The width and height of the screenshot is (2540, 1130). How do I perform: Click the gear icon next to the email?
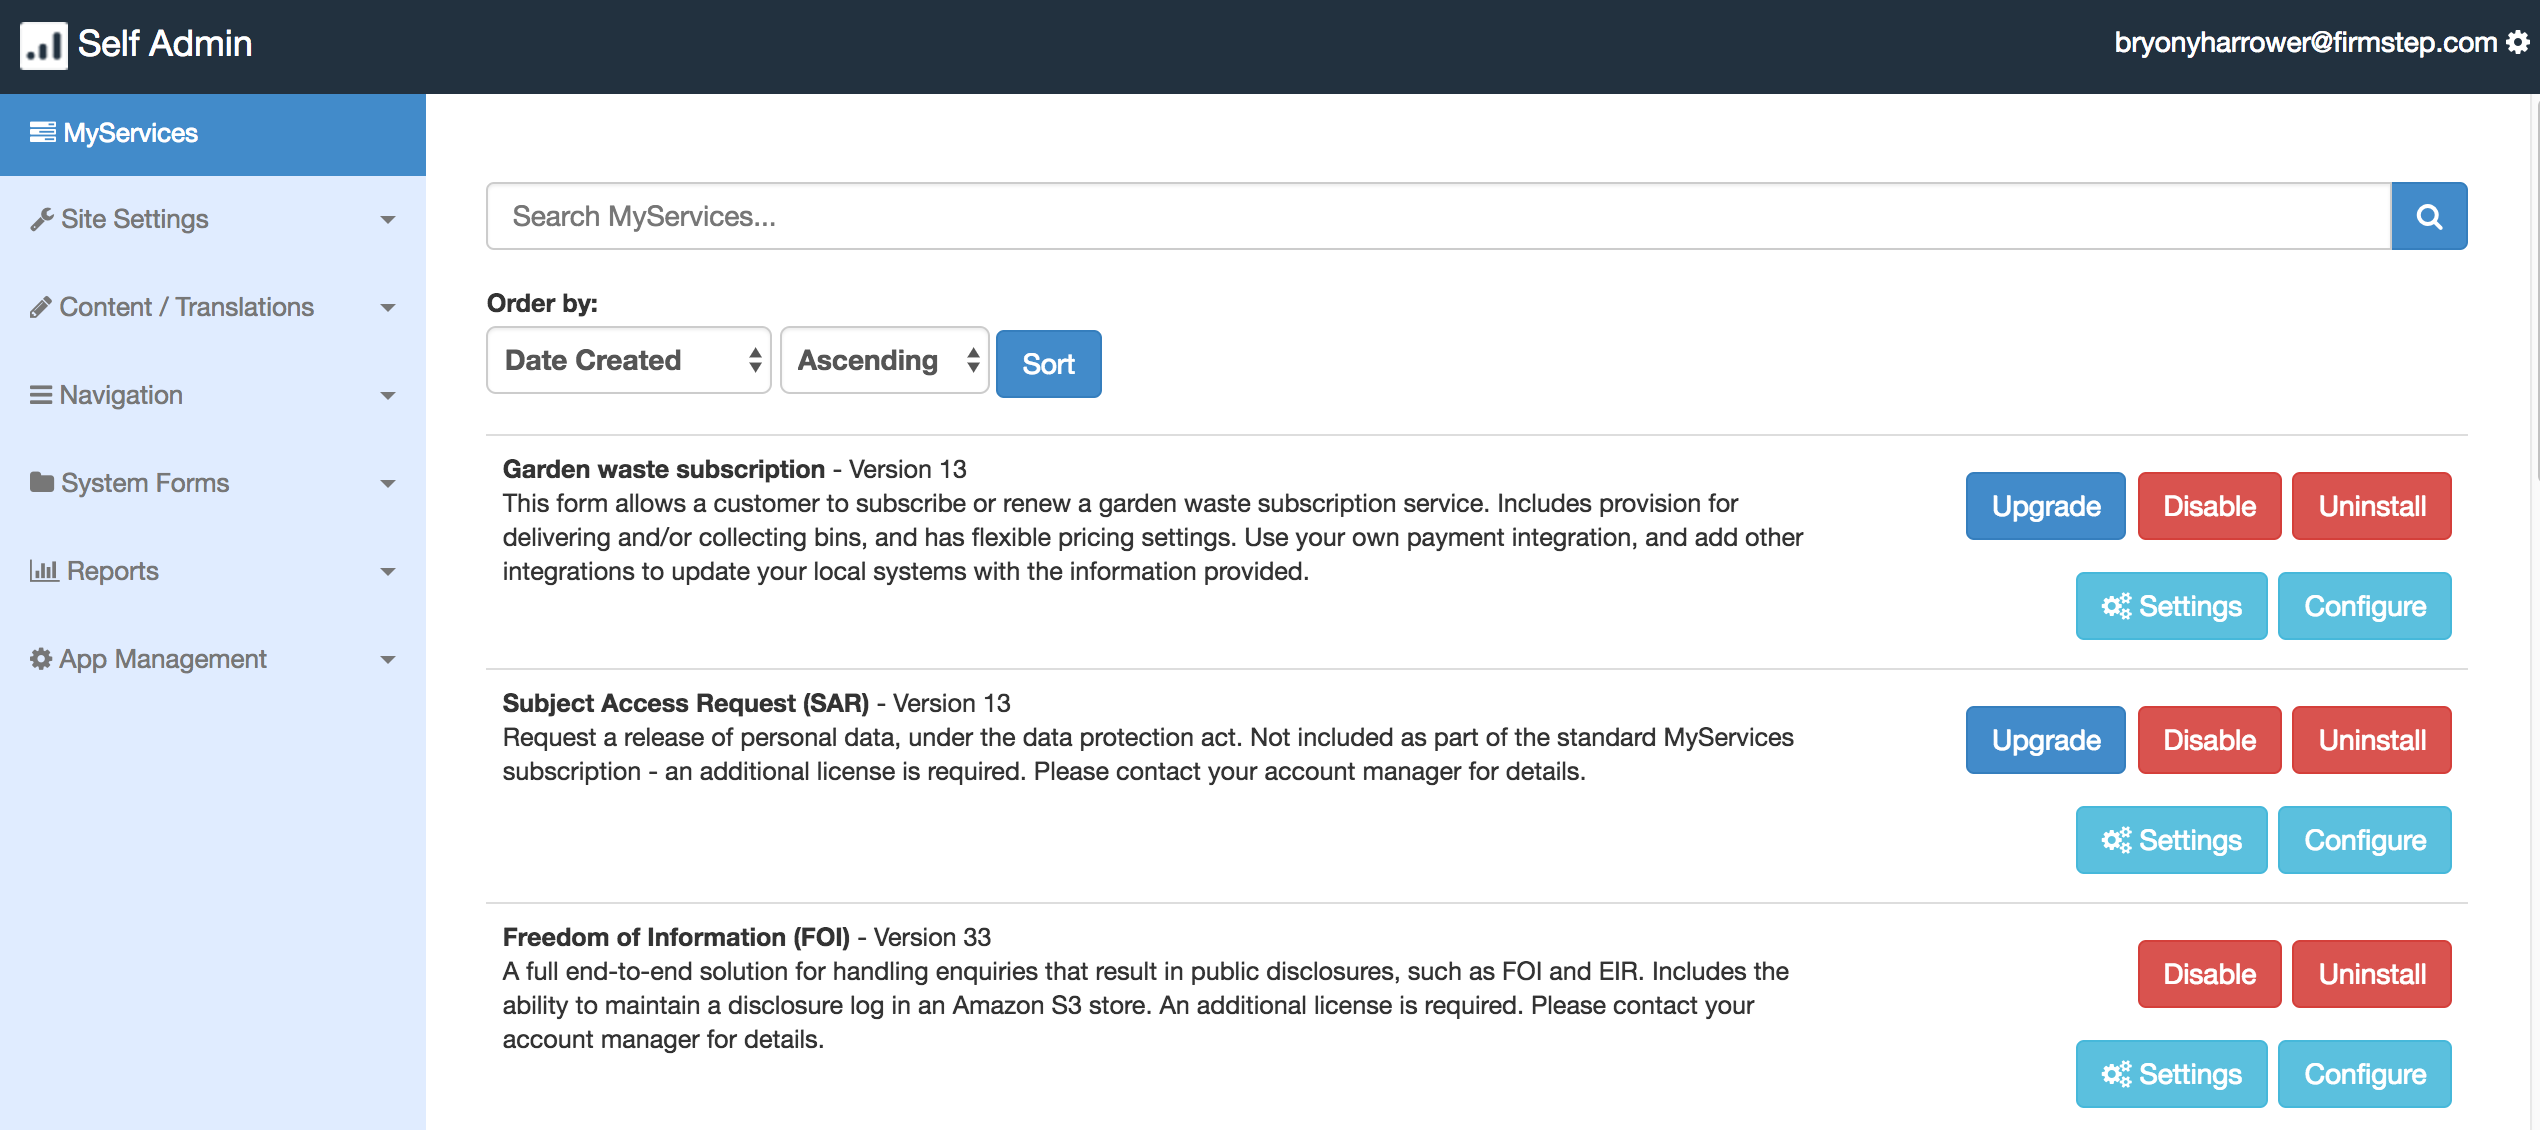pyautogui.click(x=2517, y=42)
